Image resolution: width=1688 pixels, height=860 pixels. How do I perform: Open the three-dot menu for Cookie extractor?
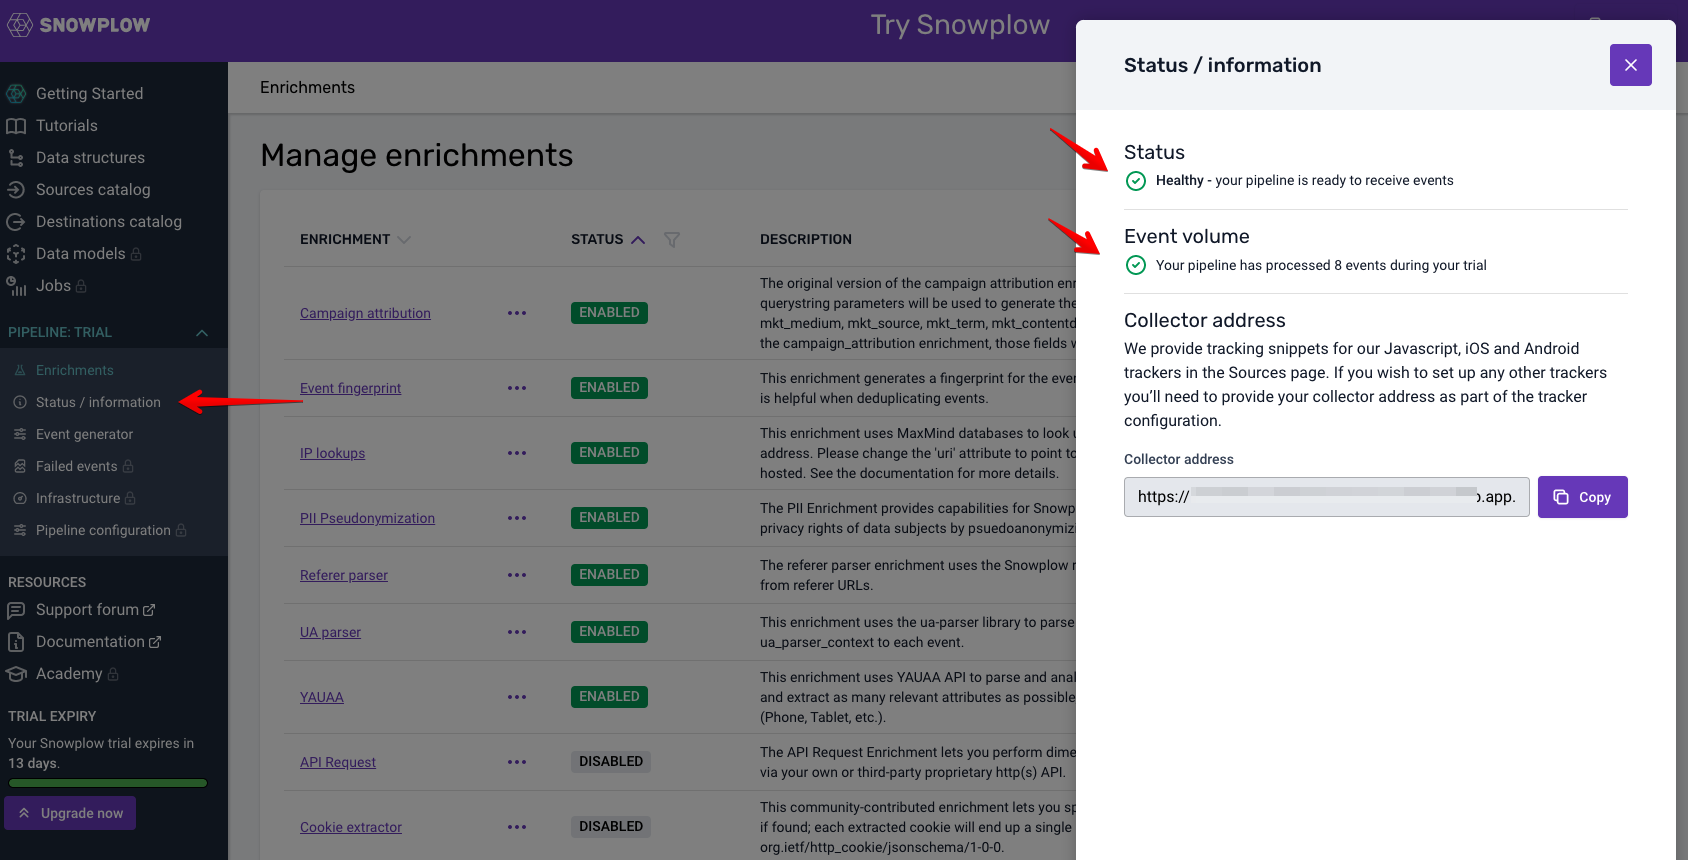[x=517, y=827]
